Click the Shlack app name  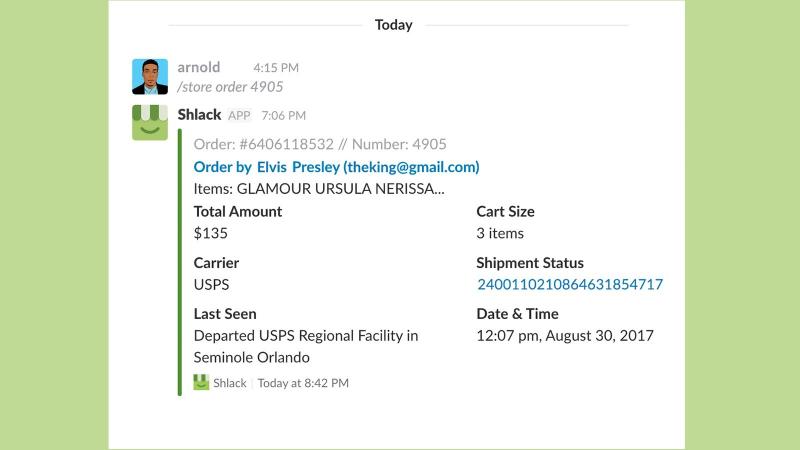click(x=199, y=114)
